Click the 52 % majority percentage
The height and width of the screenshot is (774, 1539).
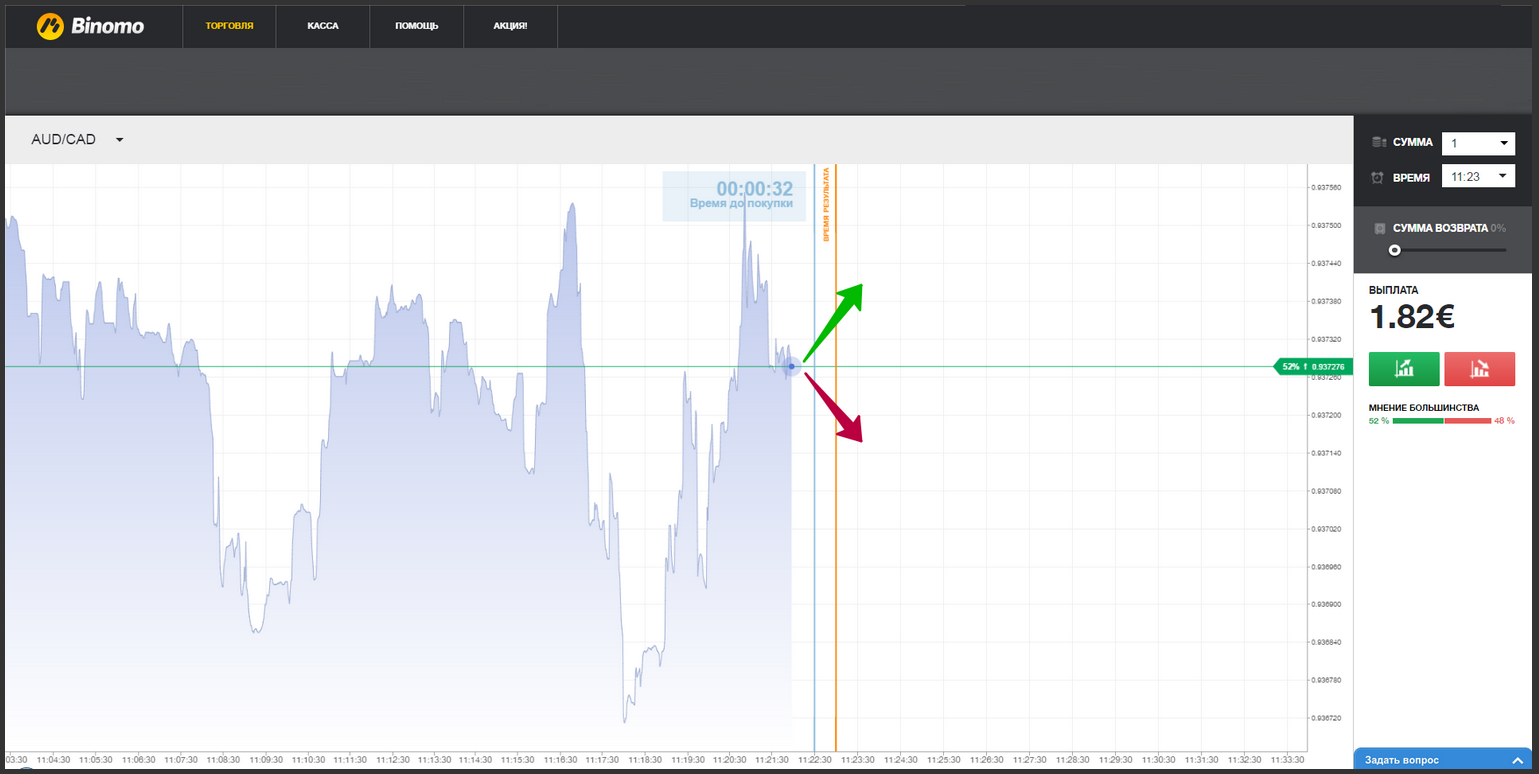(1379, 421)
